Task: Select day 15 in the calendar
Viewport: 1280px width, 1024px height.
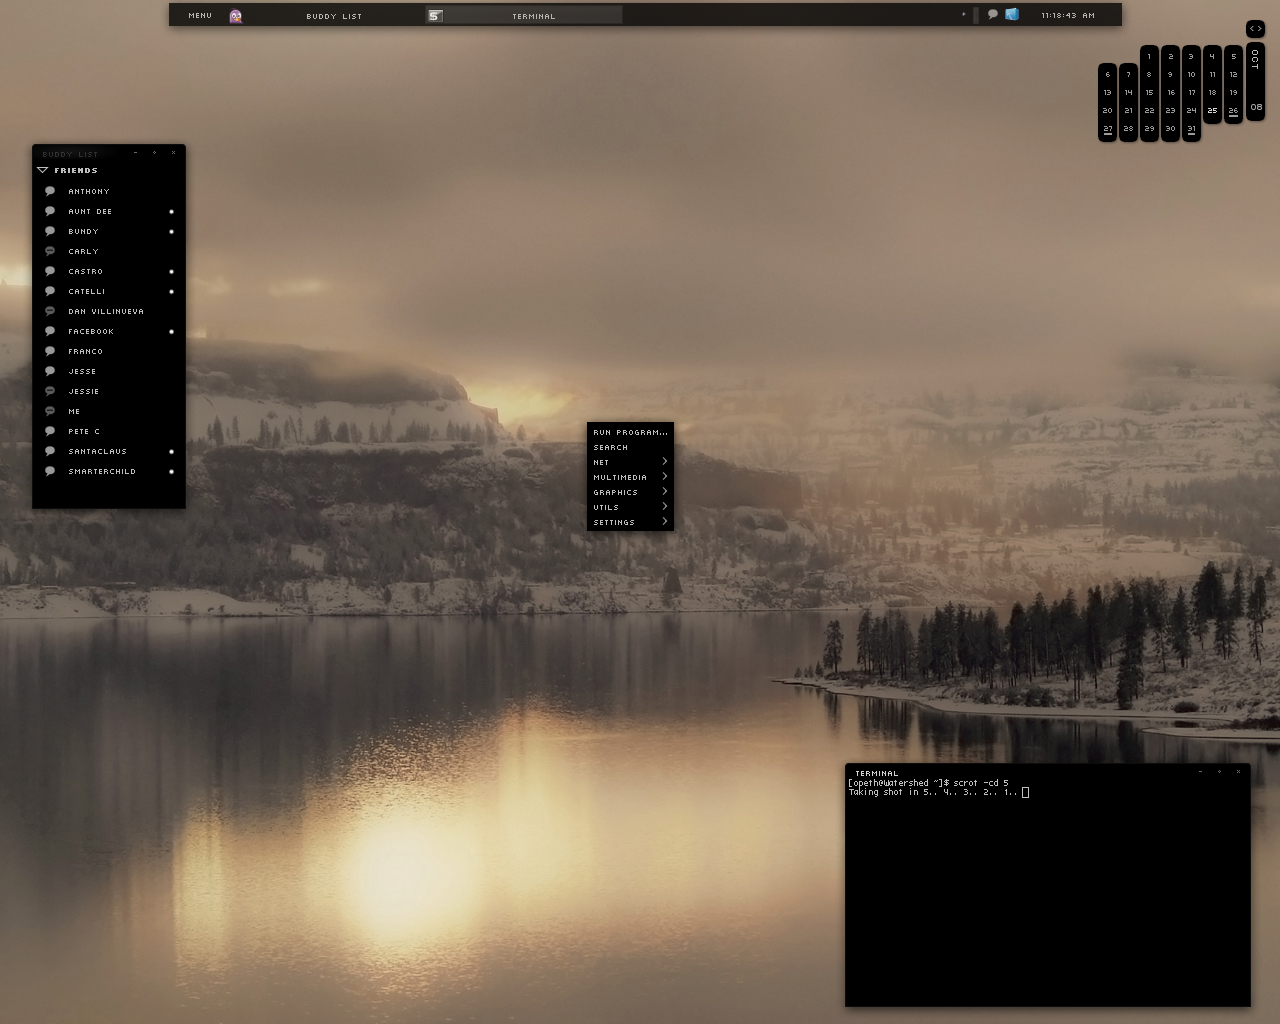Action: click(x=1149, y=92)
